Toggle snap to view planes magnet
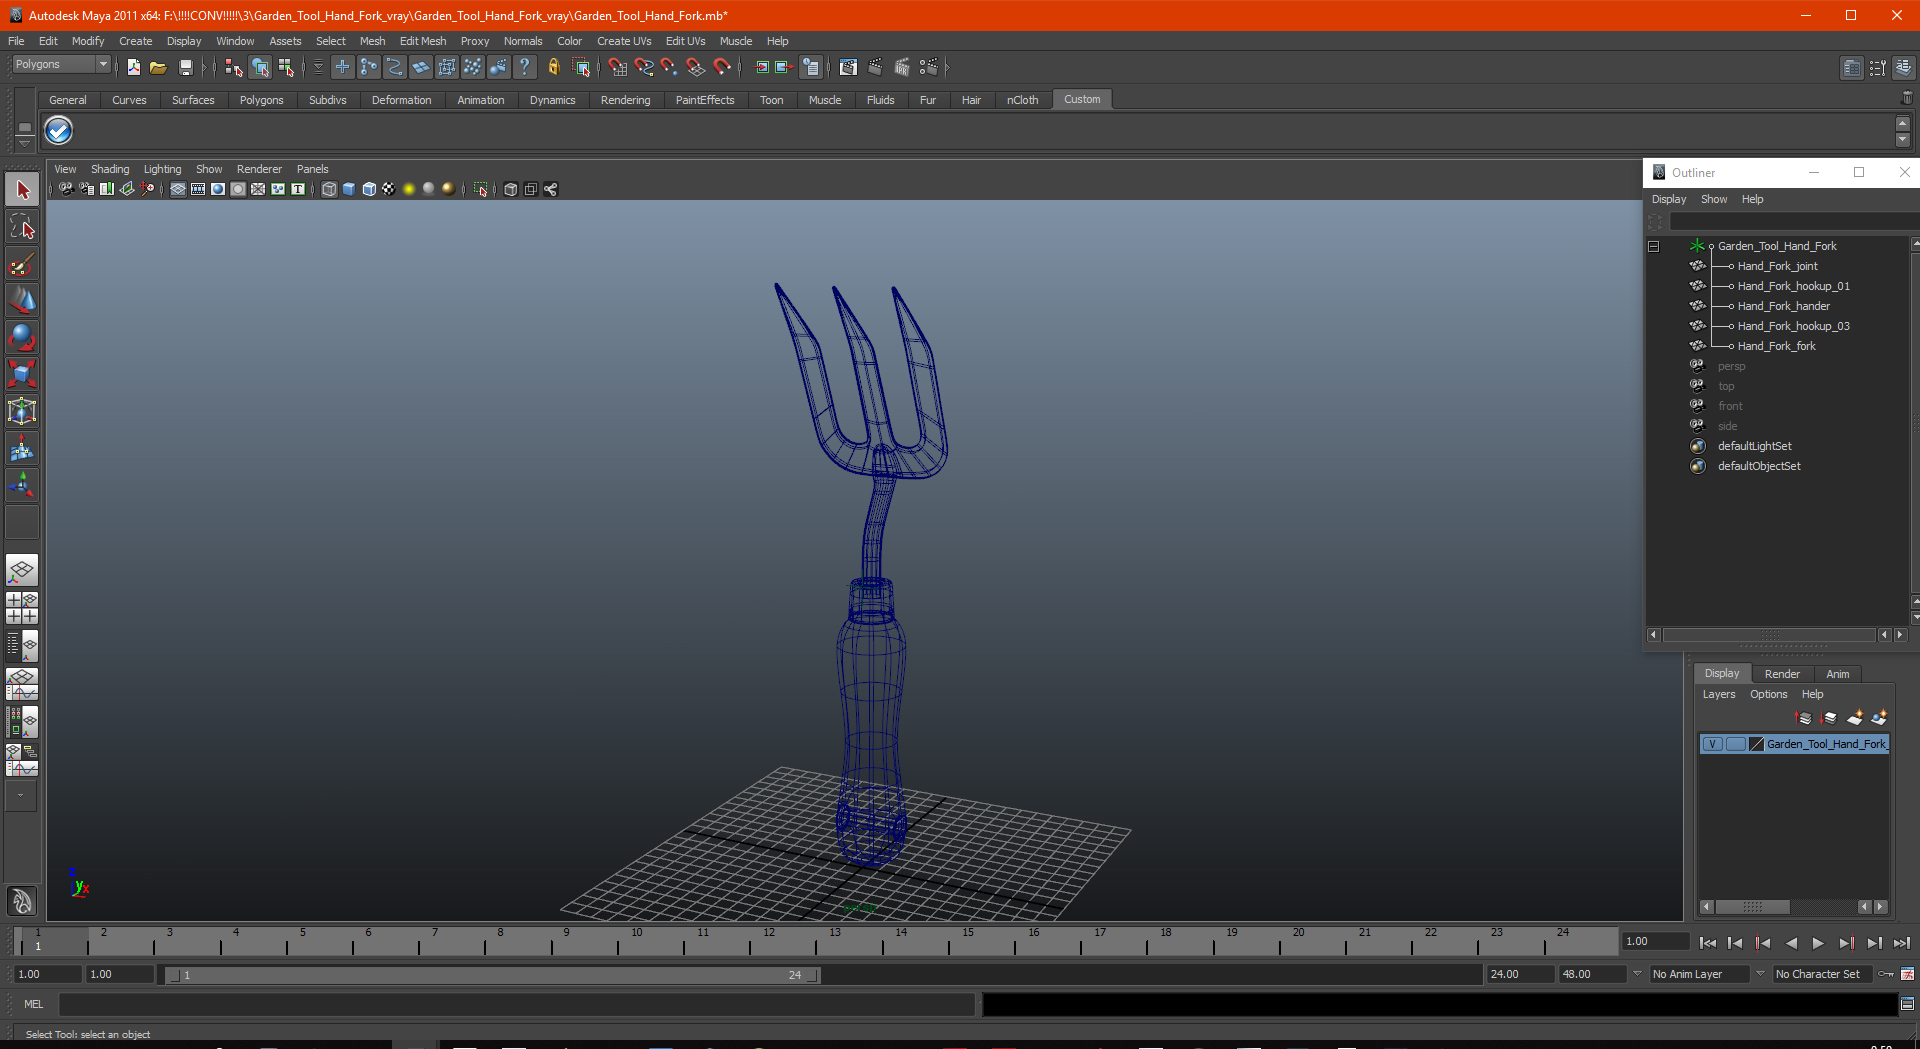Viewport: 1920px width, 1049px height. (695, 67)
